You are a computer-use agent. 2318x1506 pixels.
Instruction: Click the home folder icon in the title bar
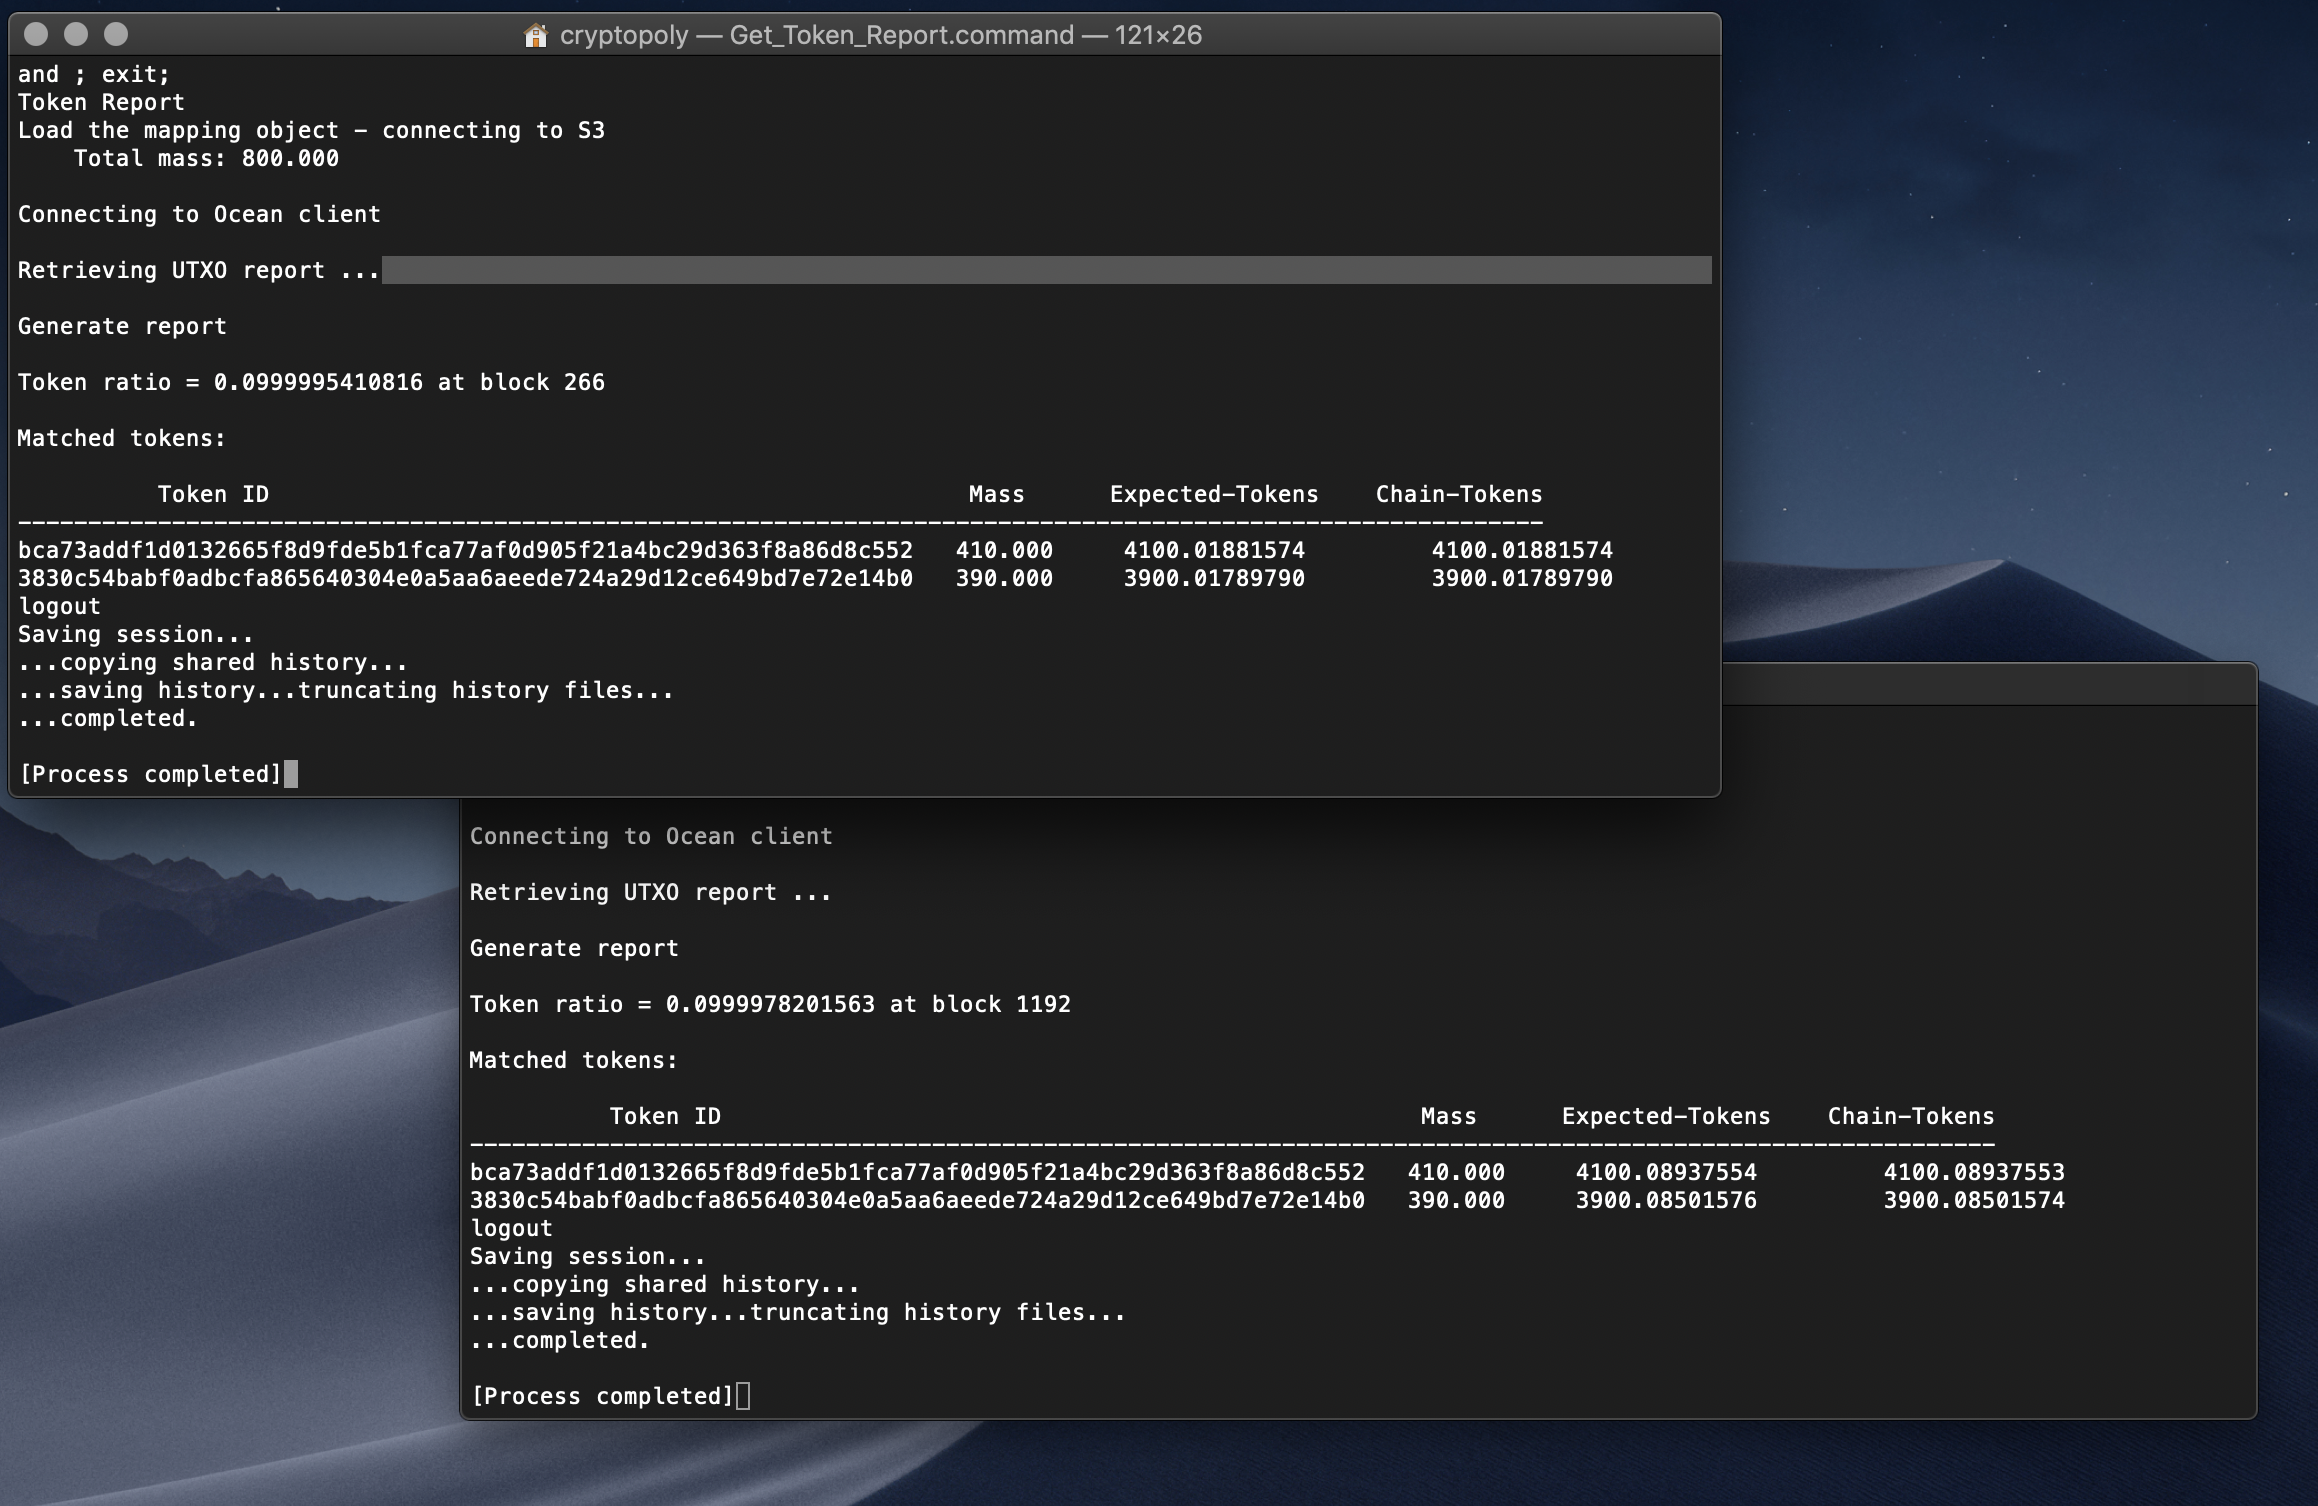click(x=536, y=36)
